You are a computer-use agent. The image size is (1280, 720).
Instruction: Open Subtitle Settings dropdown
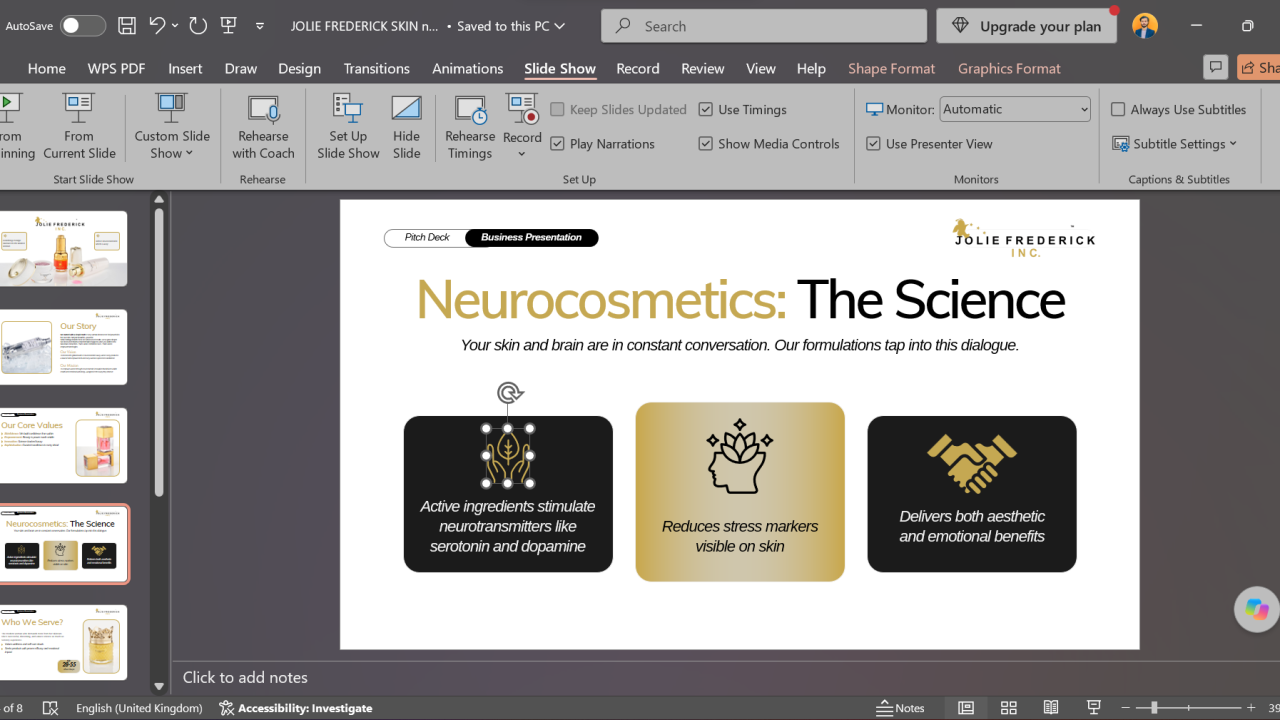click(1175, 144)
